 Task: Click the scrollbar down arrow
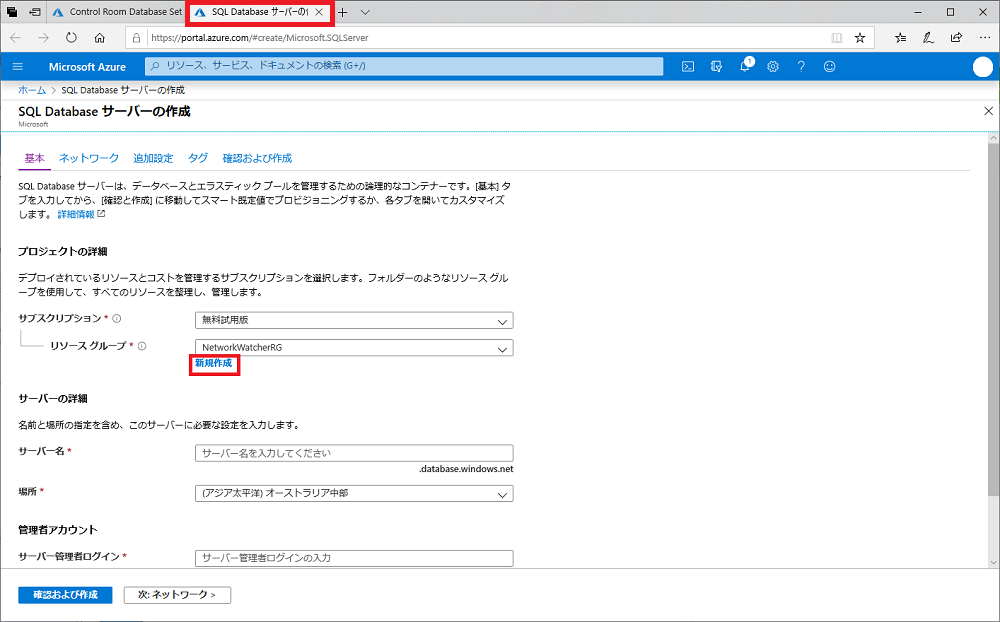click(994, 563)
